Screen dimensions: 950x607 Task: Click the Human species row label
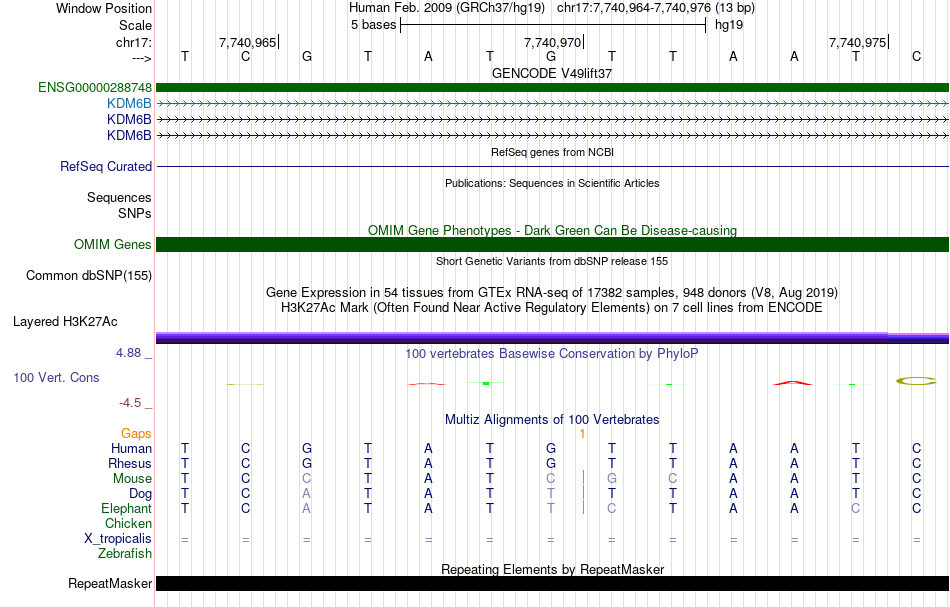click(131, 448)
